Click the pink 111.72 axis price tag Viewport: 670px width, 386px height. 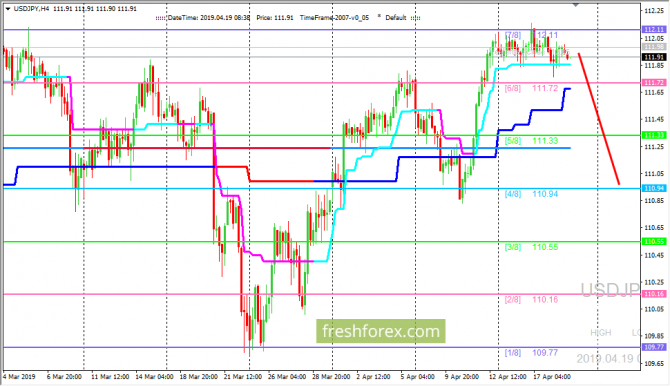coord(654,83)
